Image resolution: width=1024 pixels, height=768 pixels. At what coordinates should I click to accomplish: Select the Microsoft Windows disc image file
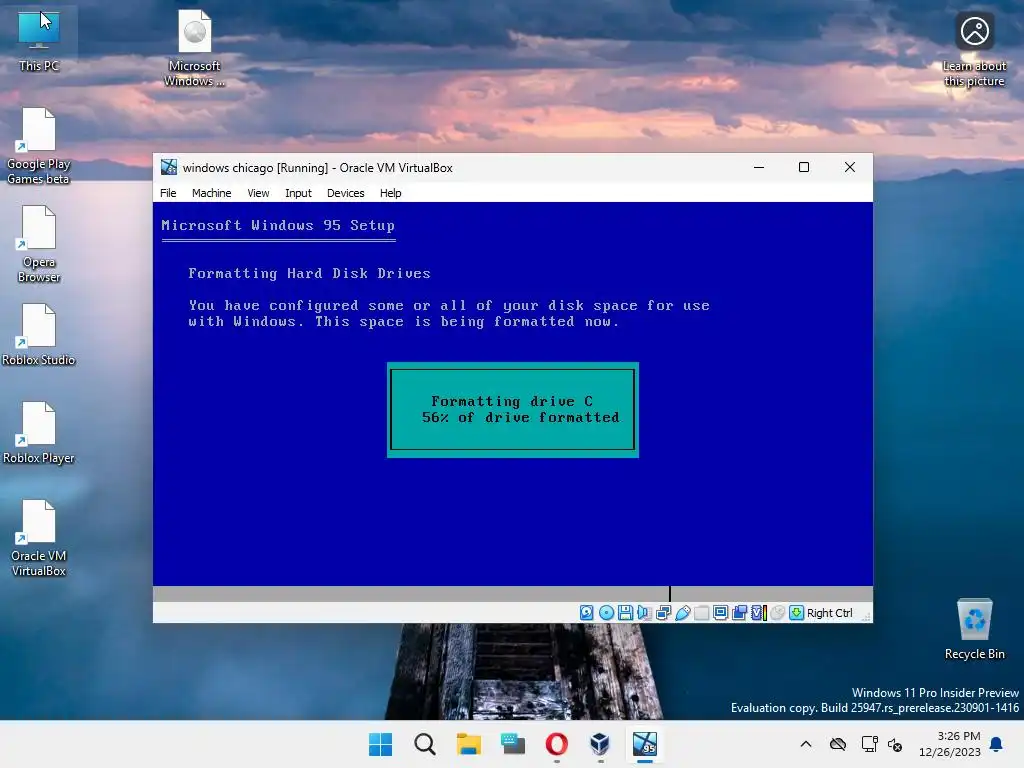pos(195,48)
